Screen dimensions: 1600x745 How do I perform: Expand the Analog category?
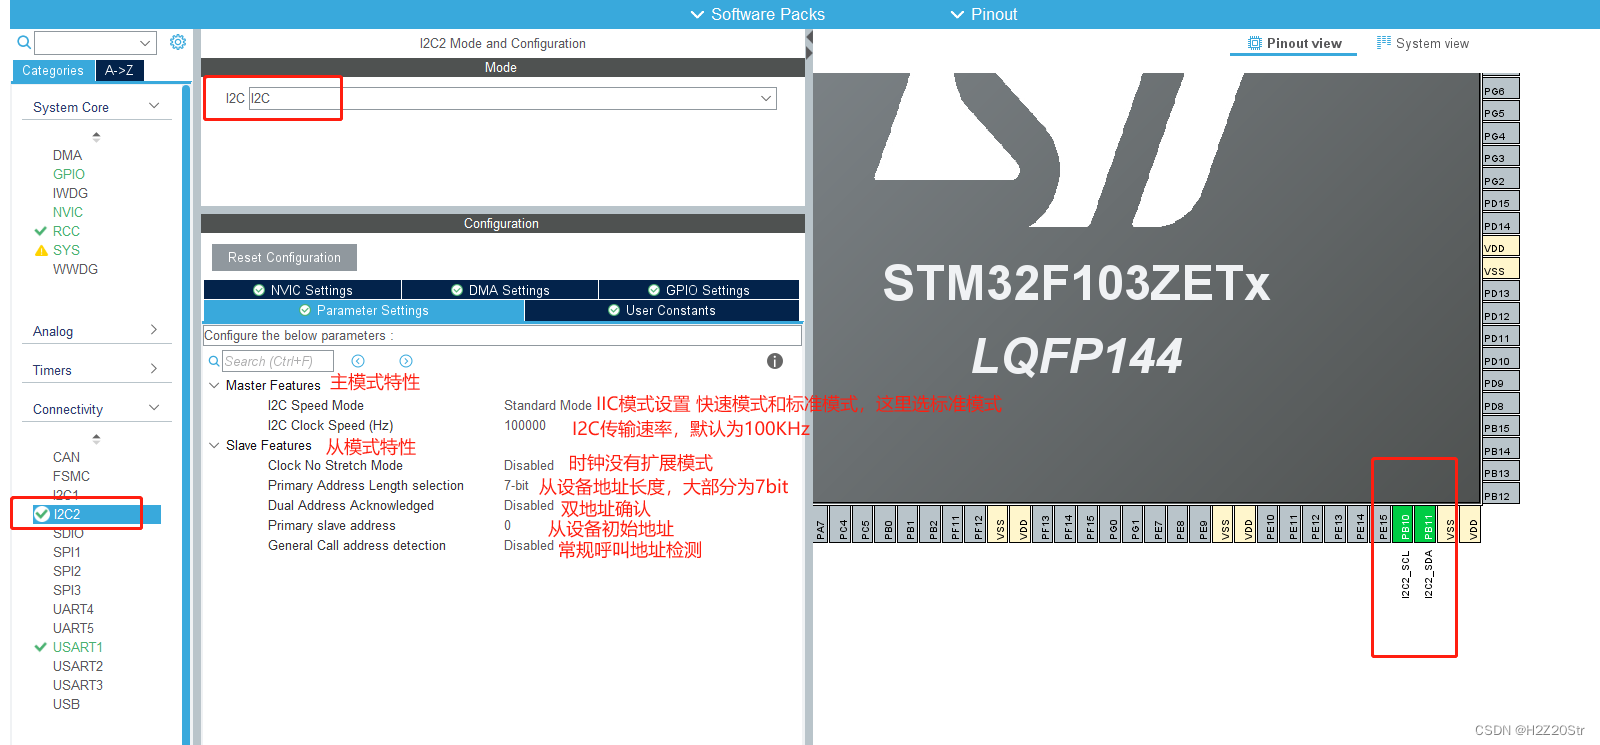[x=154, y=330]
